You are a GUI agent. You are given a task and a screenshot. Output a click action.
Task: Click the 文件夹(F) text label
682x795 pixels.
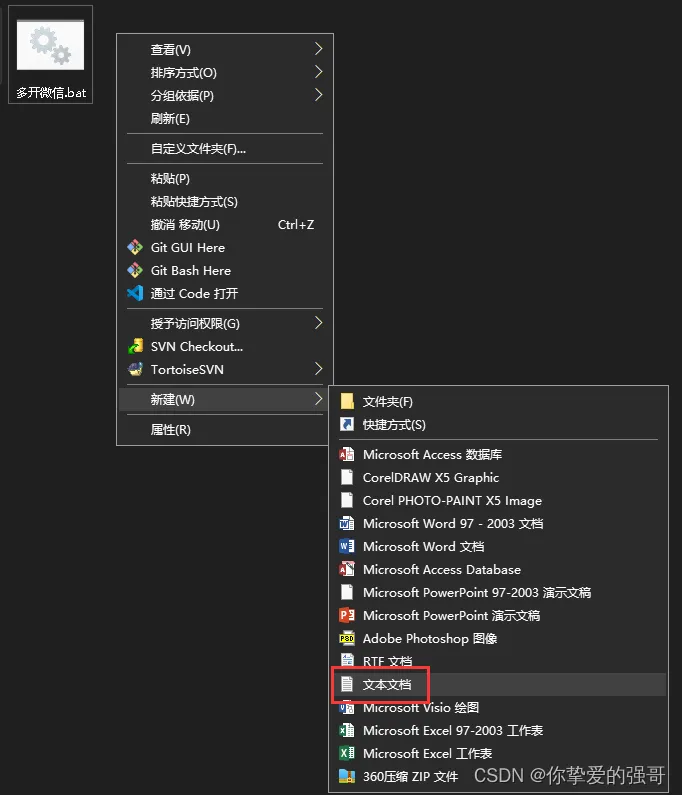(387, 402)
